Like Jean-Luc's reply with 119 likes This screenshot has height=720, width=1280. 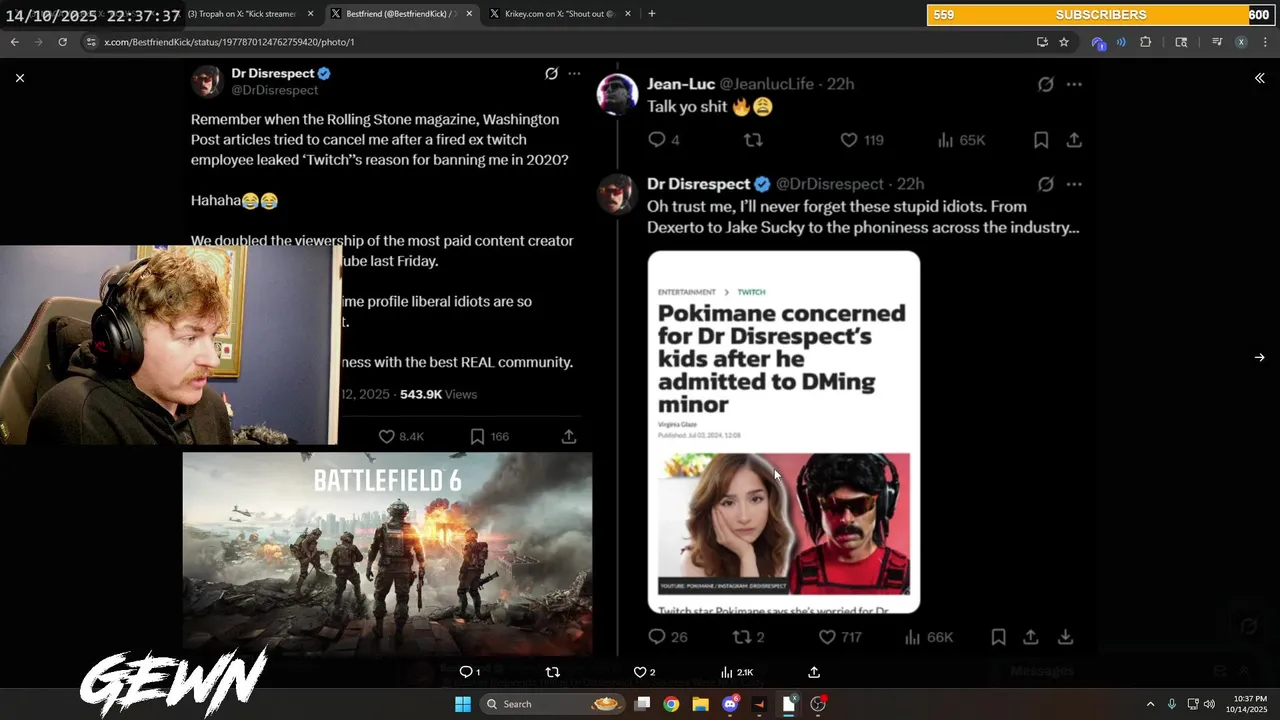[x=861, y=140]
